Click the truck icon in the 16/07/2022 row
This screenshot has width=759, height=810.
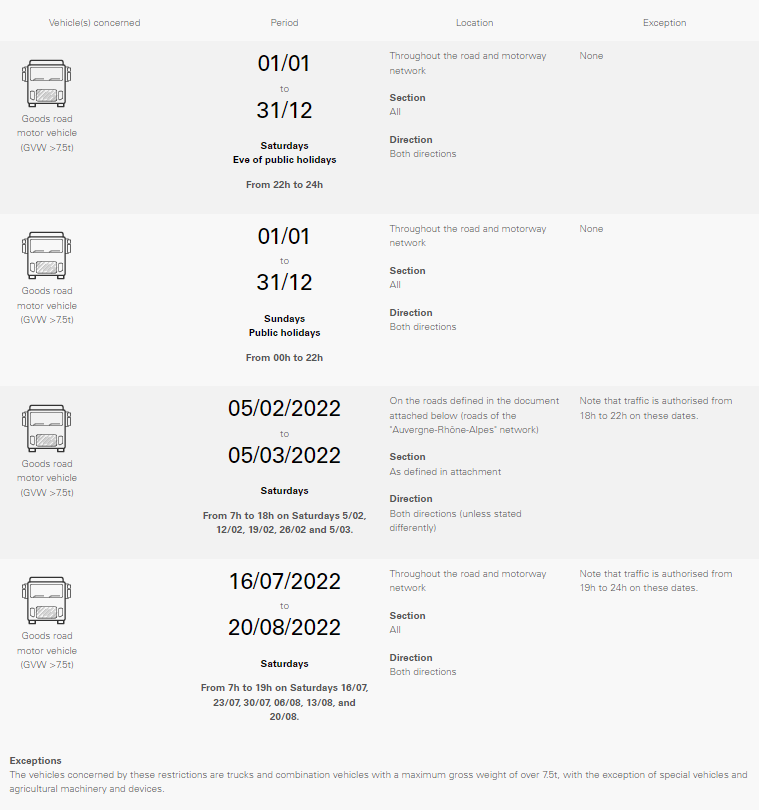point(47,601)
